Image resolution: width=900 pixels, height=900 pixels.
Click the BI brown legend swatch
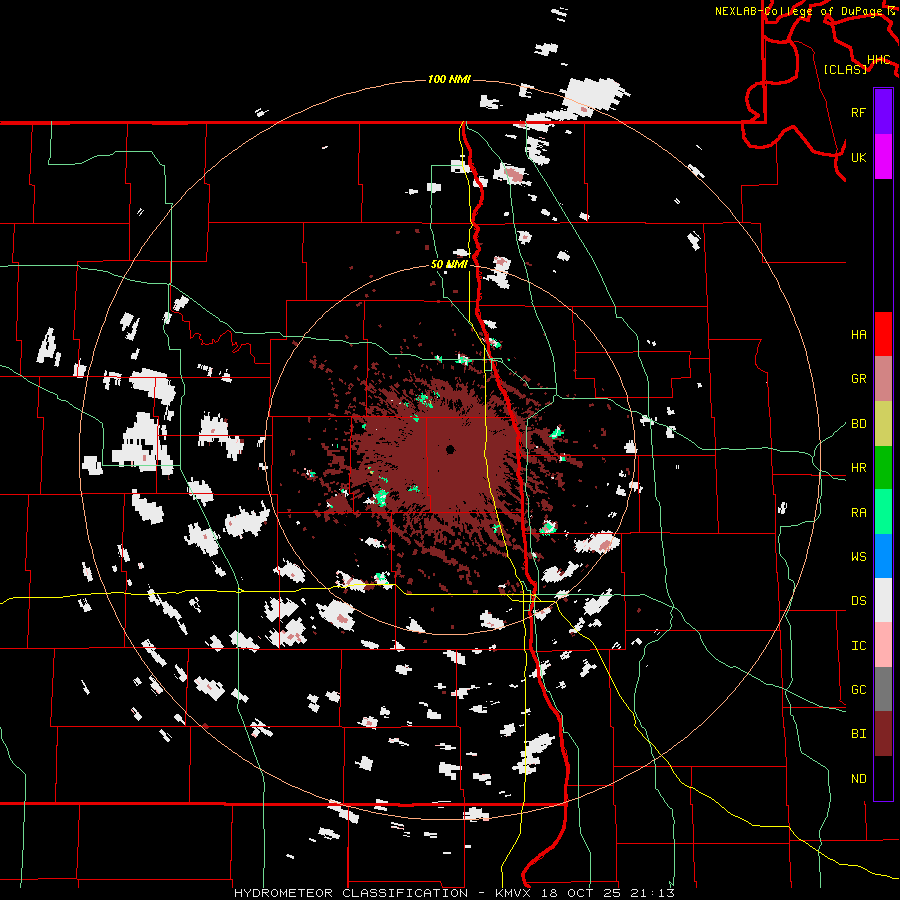tap(883, 734)
